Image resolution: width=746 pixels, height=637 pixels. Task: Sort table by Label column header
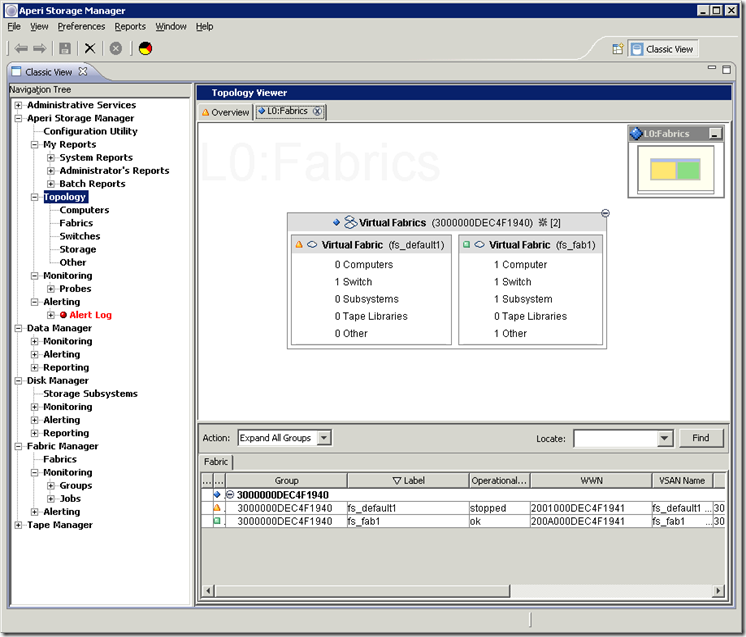408,480
